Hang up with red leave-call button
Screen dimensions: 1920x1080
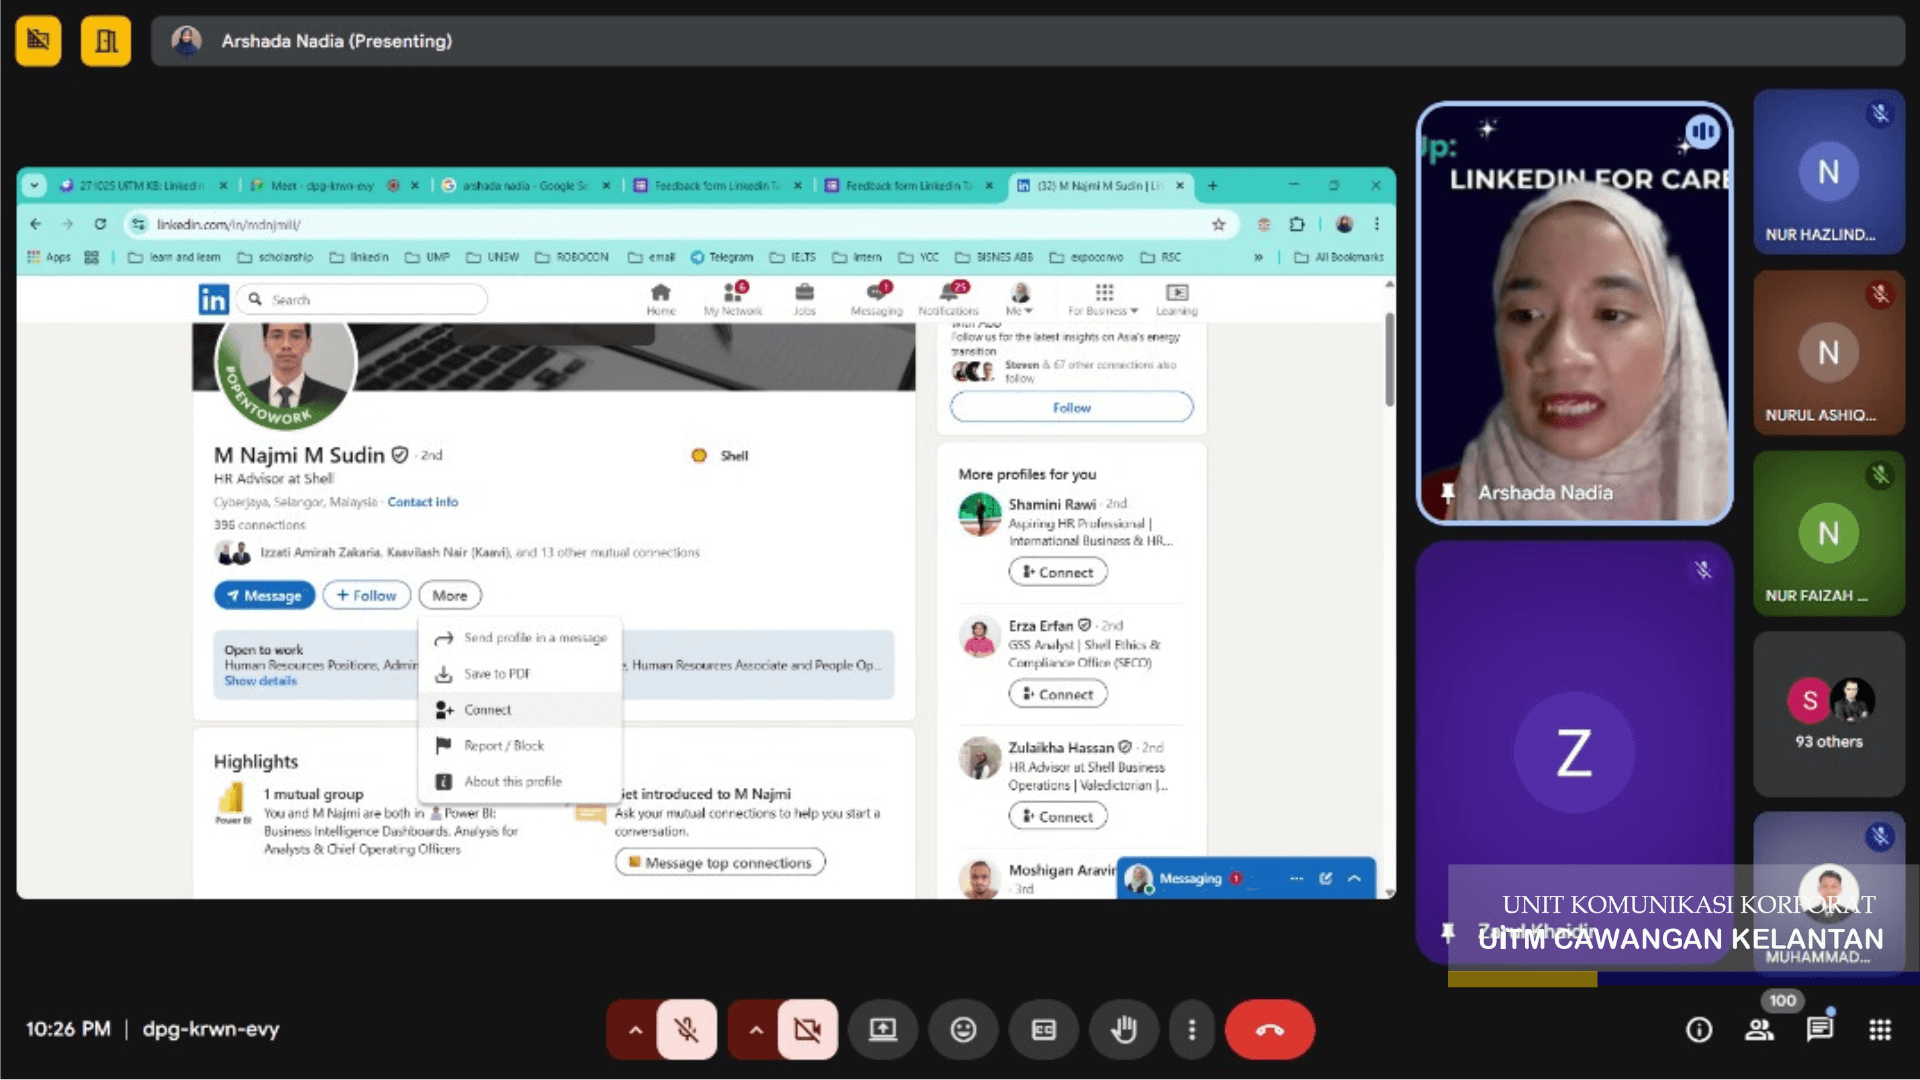[x=1269, y=1029]
